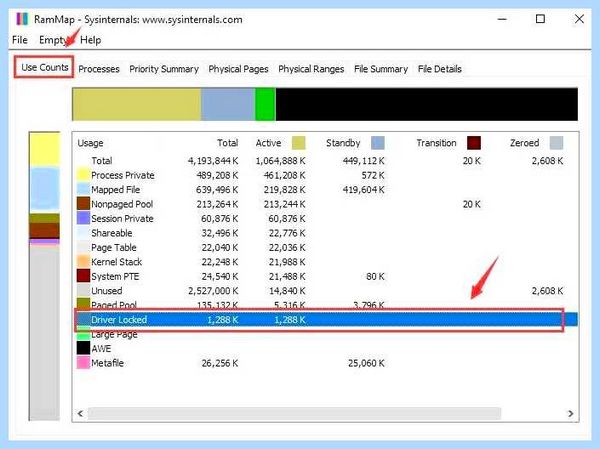Switch to the File Summary tab
Viewport: 600px width, 449px height.
[381, 69]
